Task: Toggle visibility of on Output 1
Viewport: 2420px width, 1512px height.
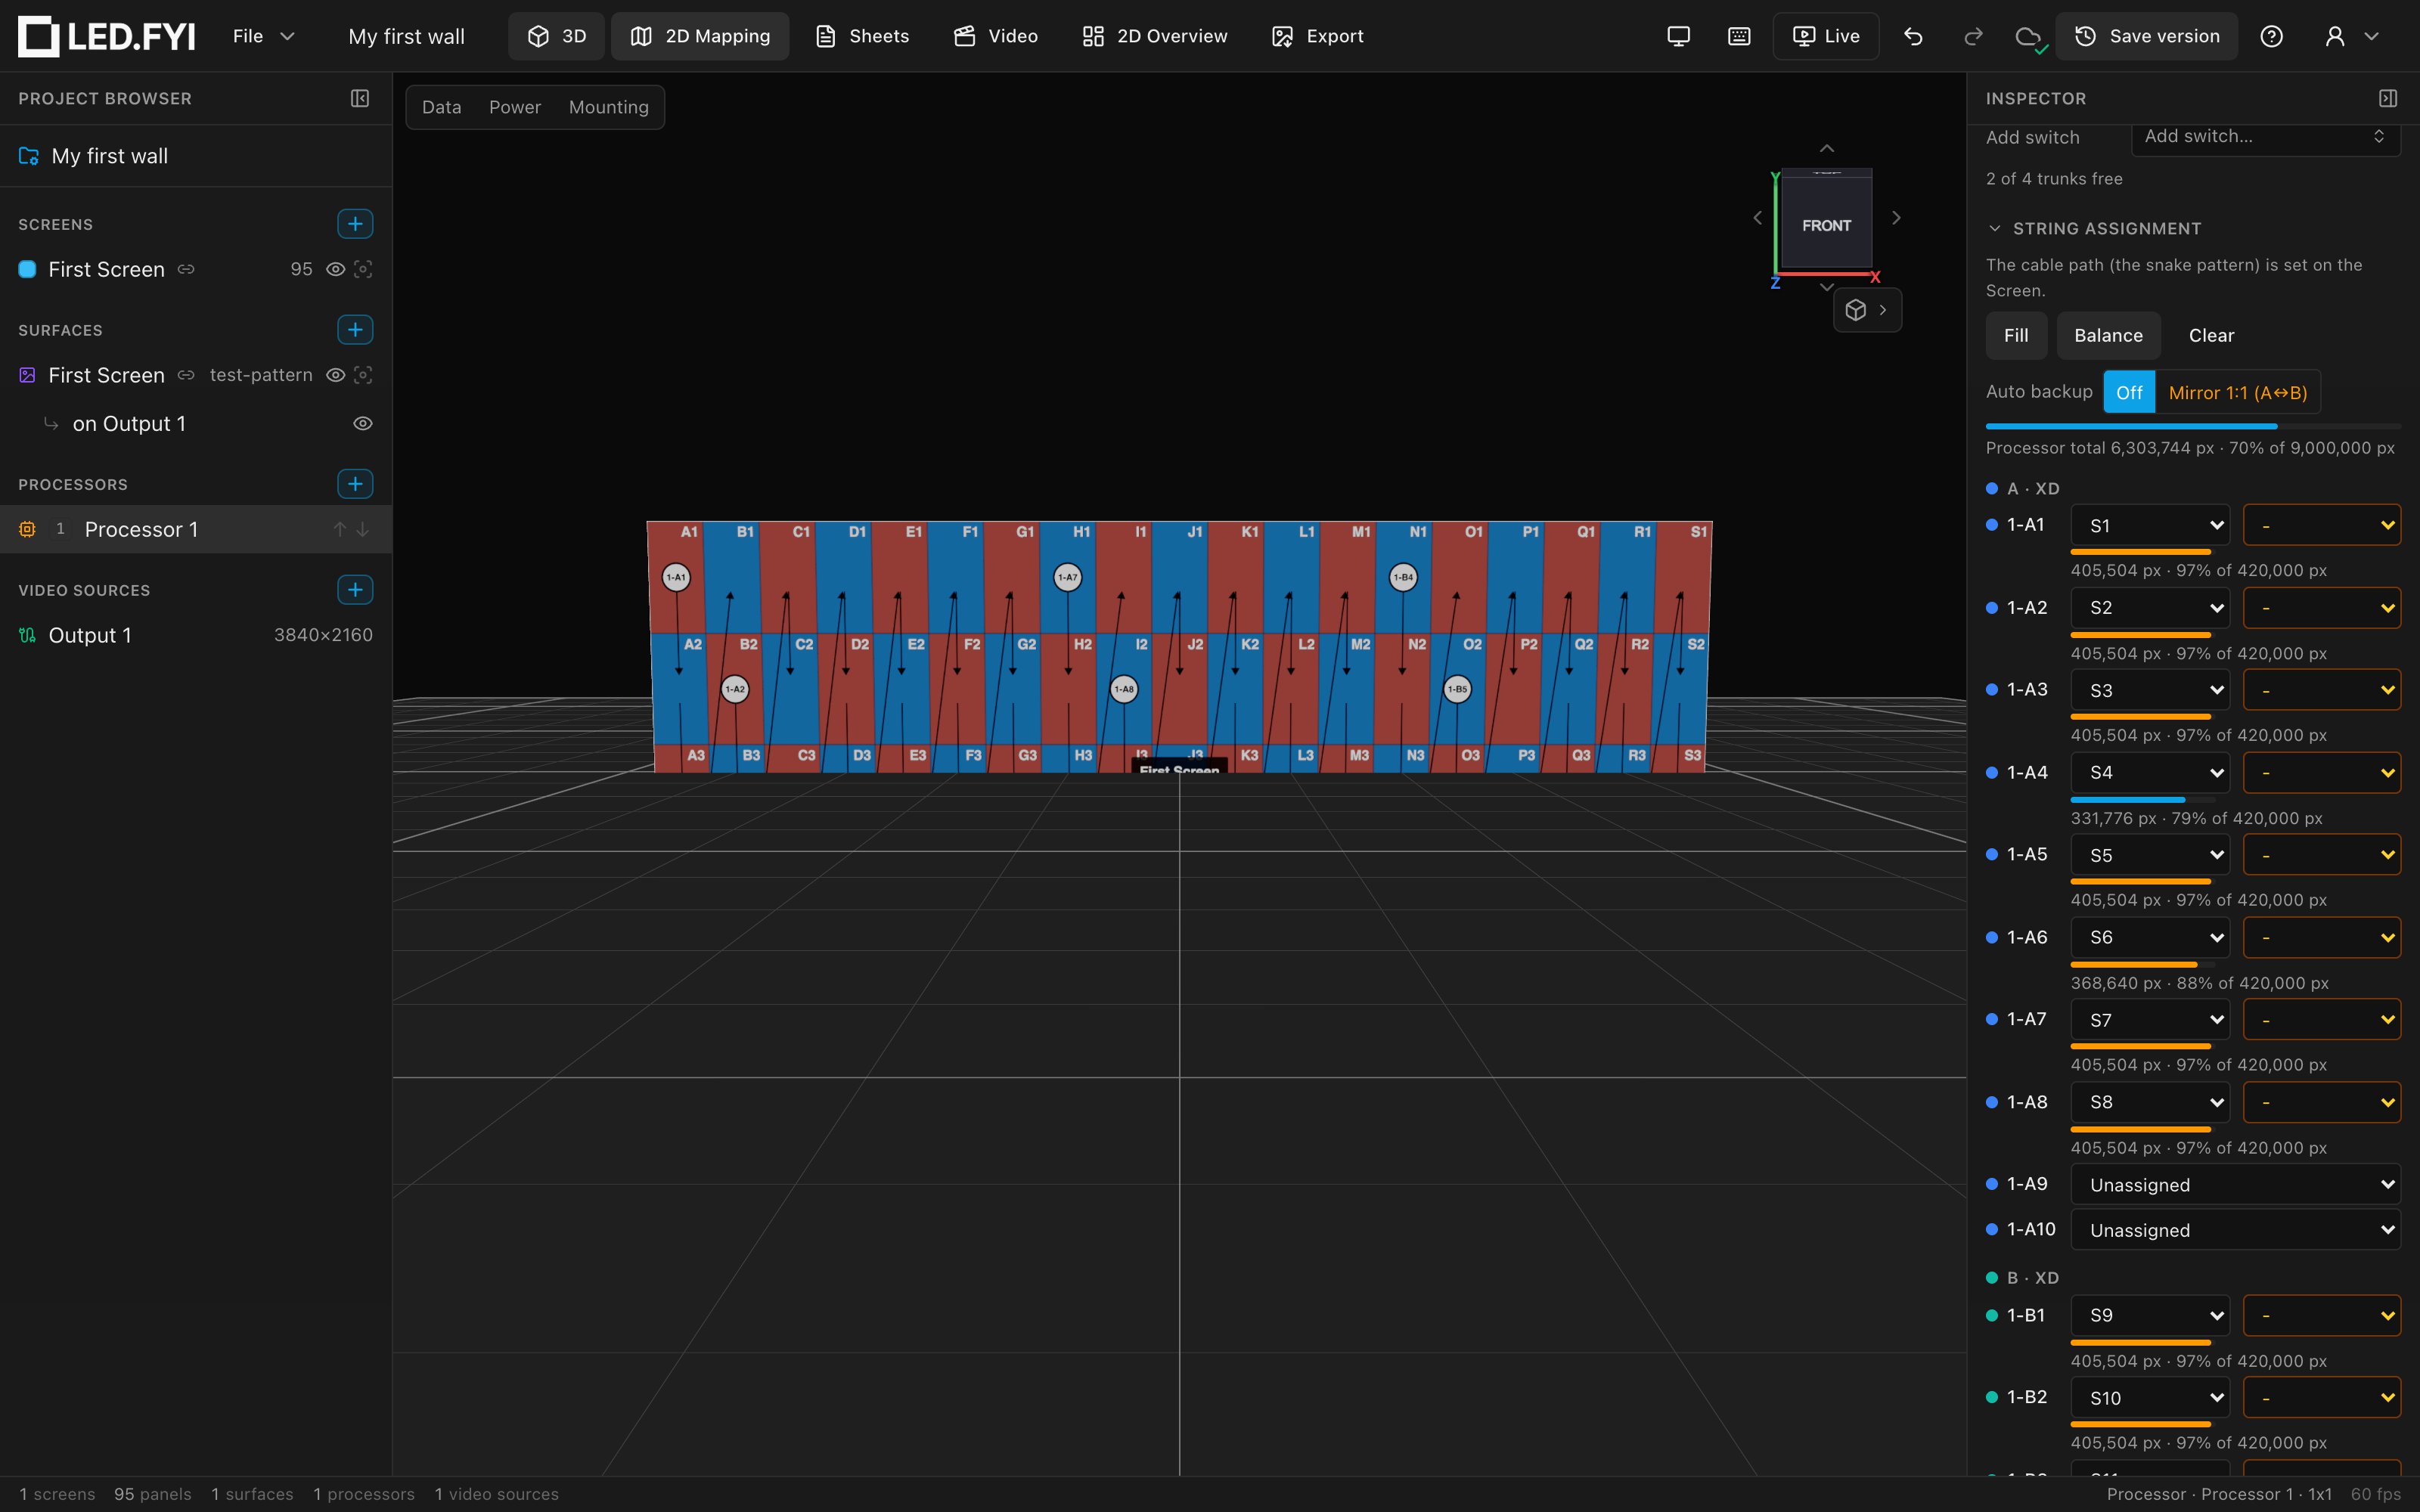Action: point(363,424)
